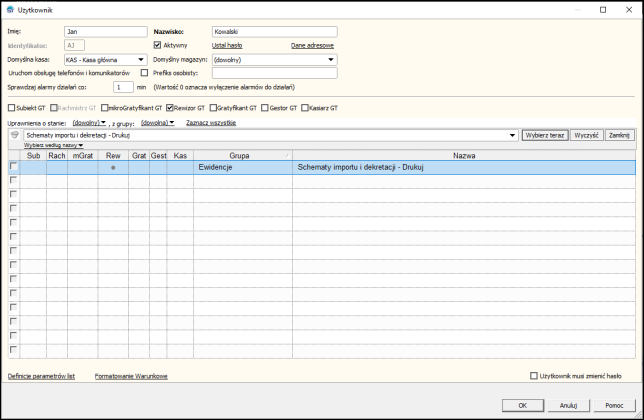Click the Wybierz teraz button
Image resolution: width=644 pixels, height=420 pixels.
(x=545, y=135)
